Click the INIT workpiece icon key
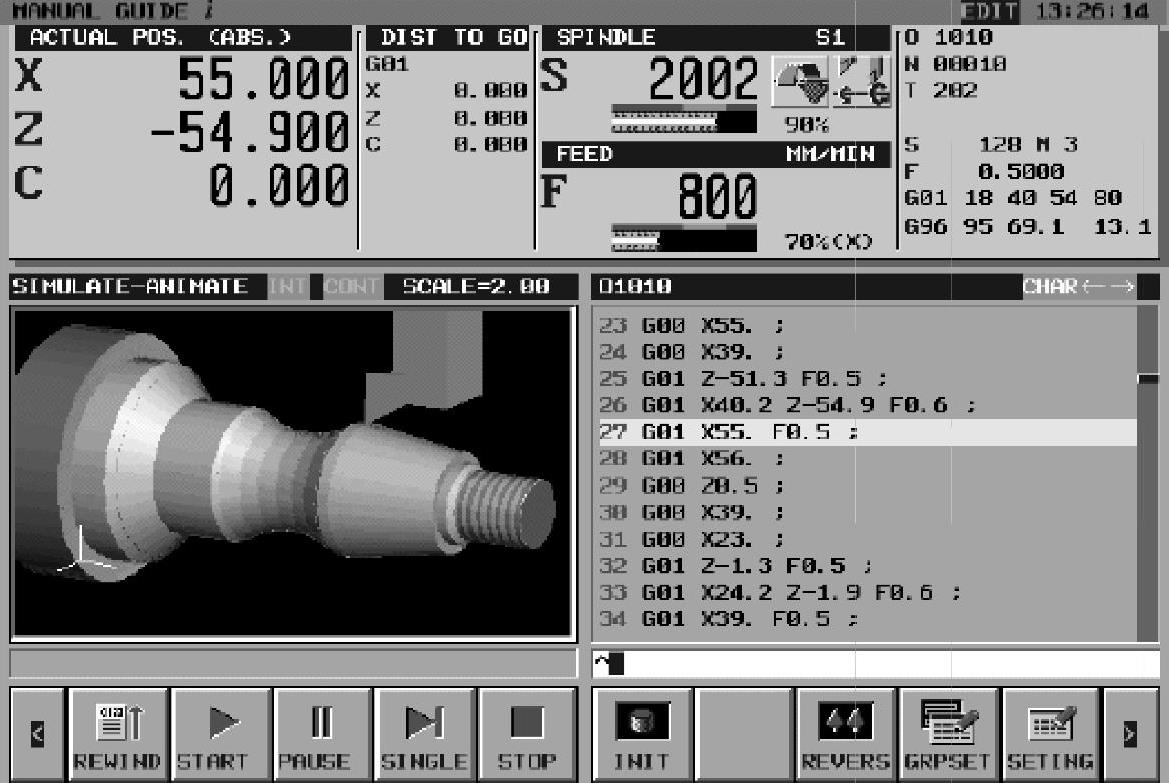The height and width of the screenshot is (783, 1169). [642, 735]
